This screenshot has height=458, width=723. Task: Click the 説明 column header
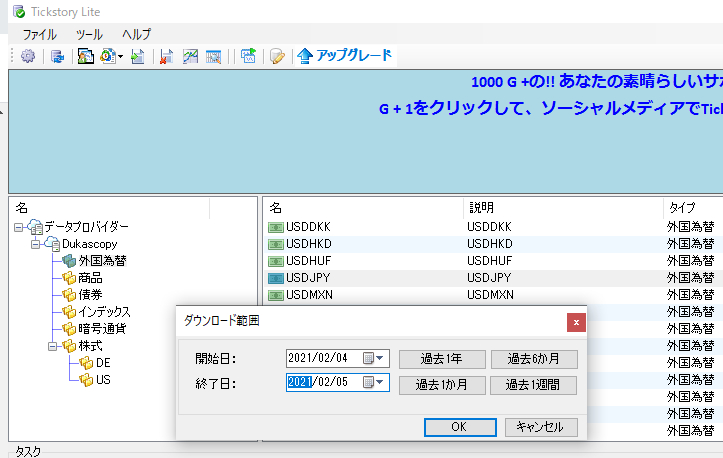click(480, 207)
